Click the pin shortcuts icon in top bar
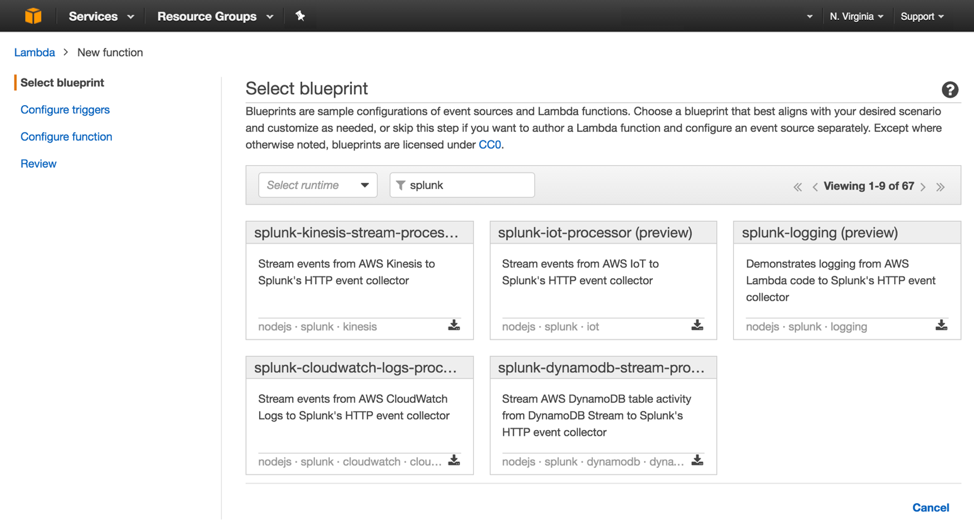Viewport: 974px width, 521px height. point(300,16)
